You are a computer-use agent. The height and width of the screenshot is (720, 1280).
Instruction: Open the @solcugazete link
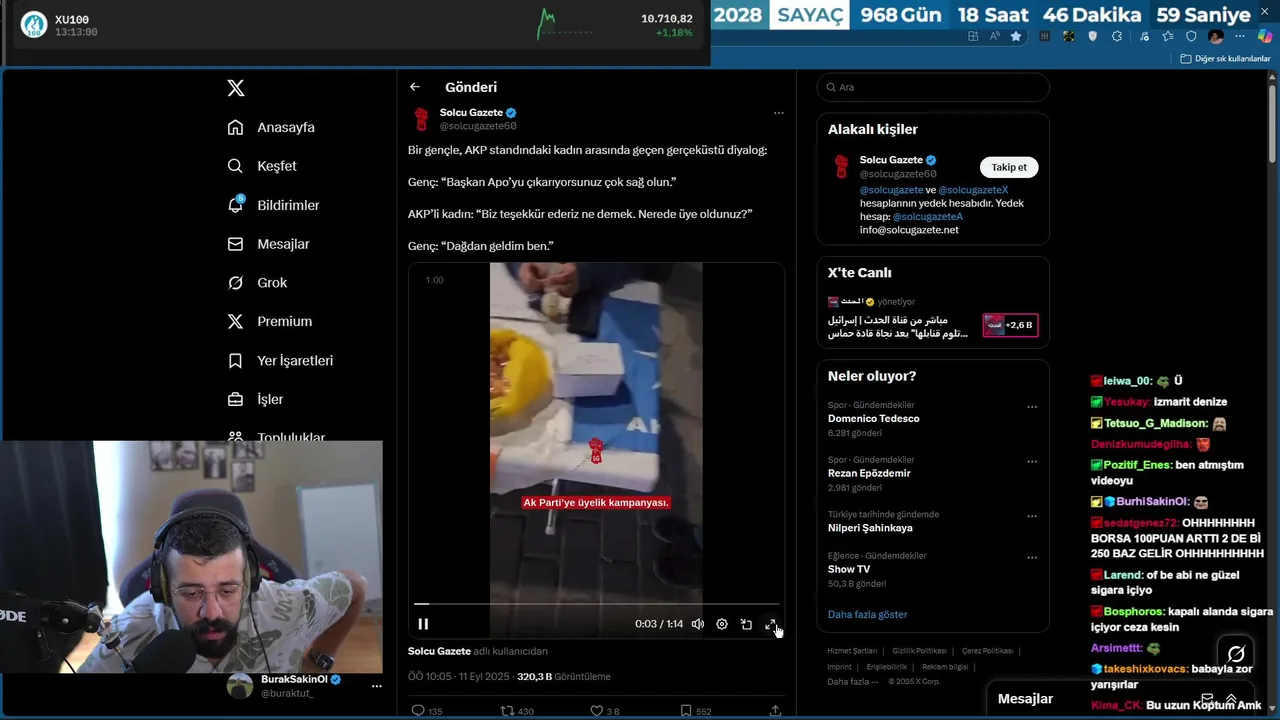click(891, 190)
